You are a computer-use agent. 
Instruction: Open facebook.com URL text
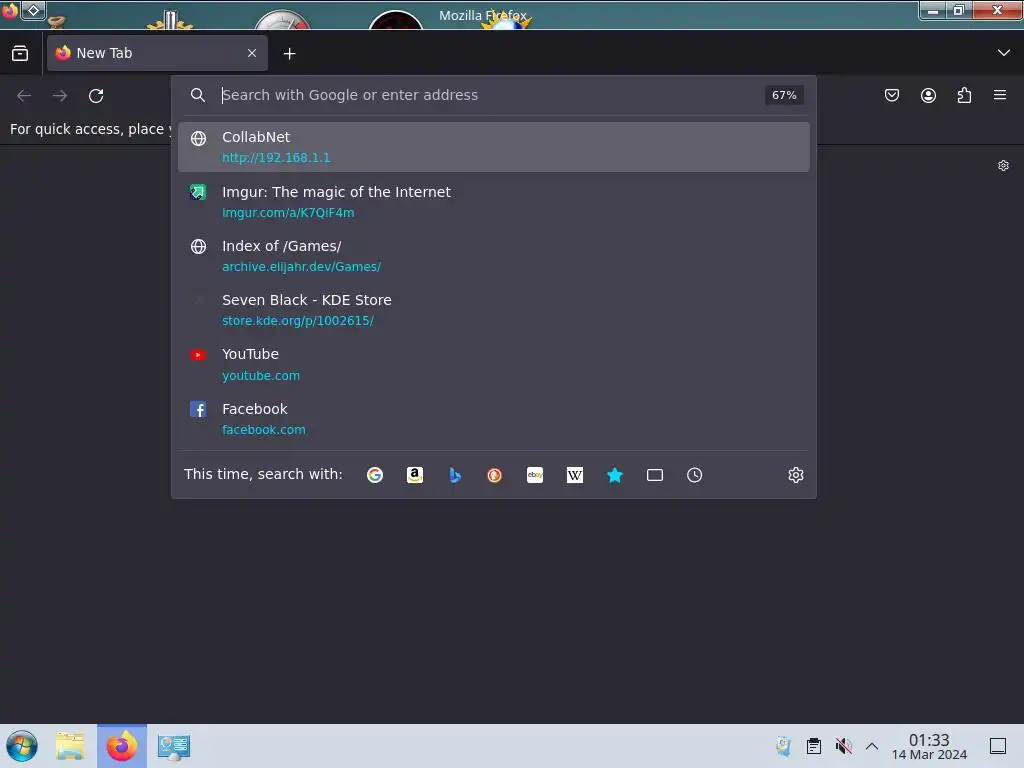(264, 430)
